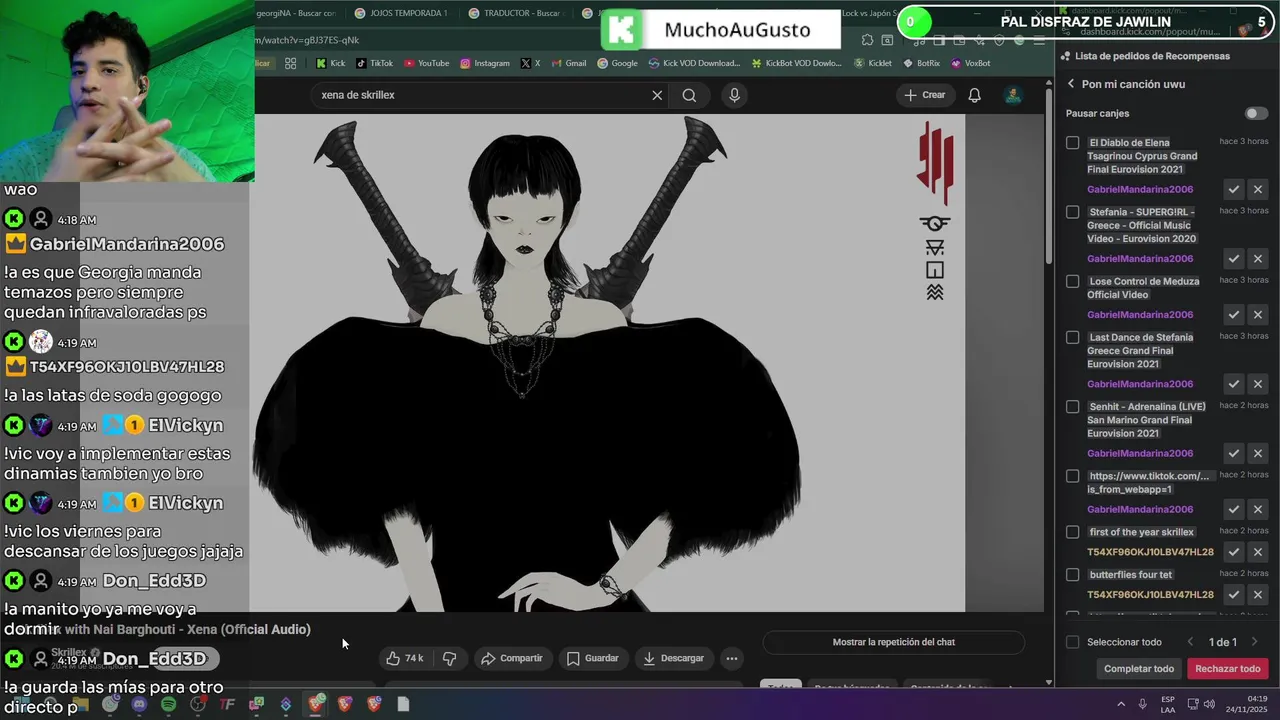Screen dimensions: 1280x720
Task: Approve first of the year skrillex
Action: [1234, 552]
